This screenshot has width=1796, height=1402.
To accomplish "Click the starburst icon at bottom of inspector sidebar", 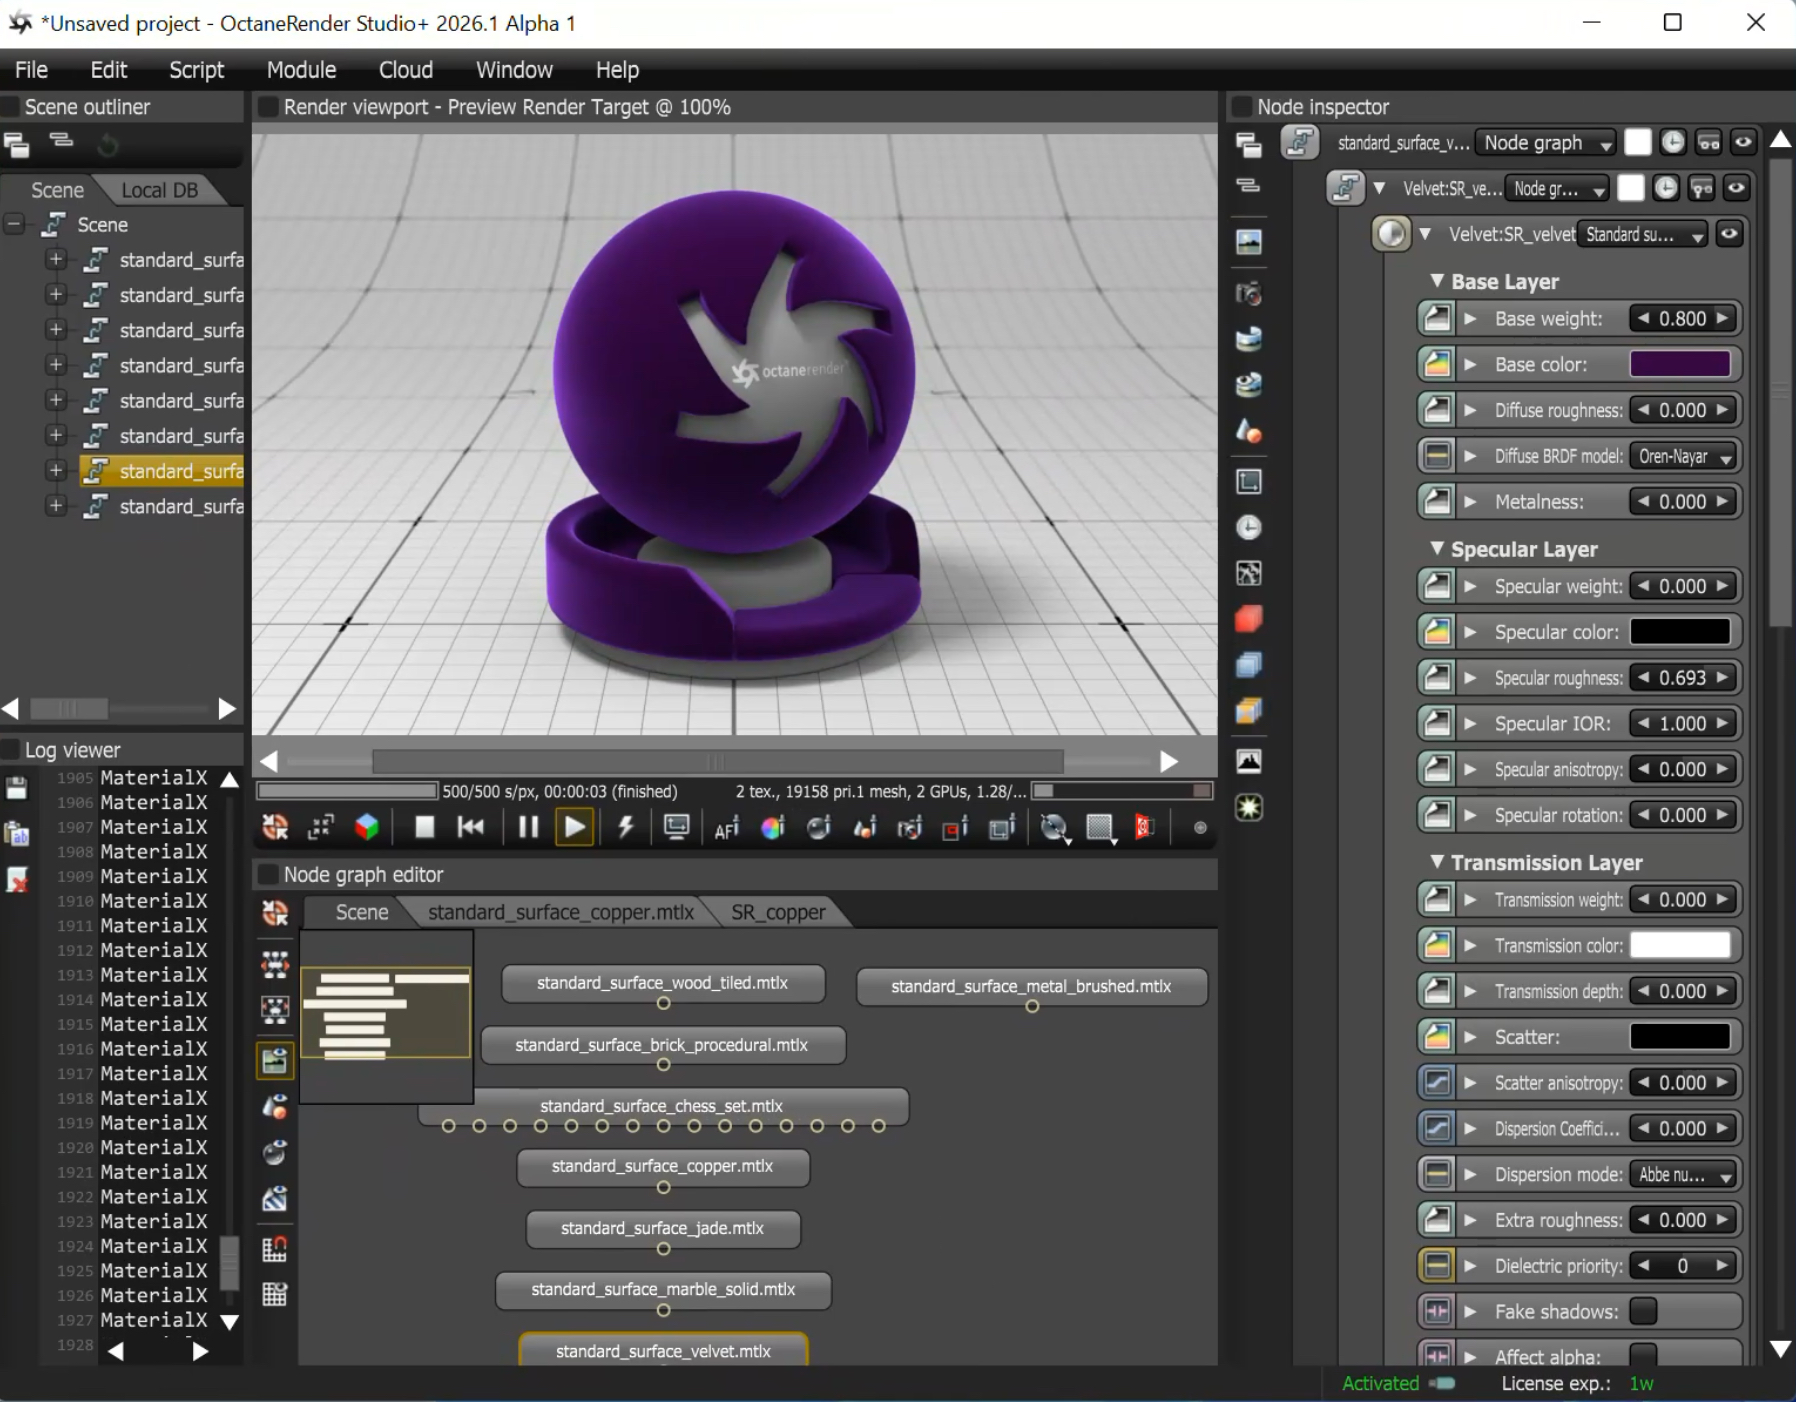I will click(1249, 807).
